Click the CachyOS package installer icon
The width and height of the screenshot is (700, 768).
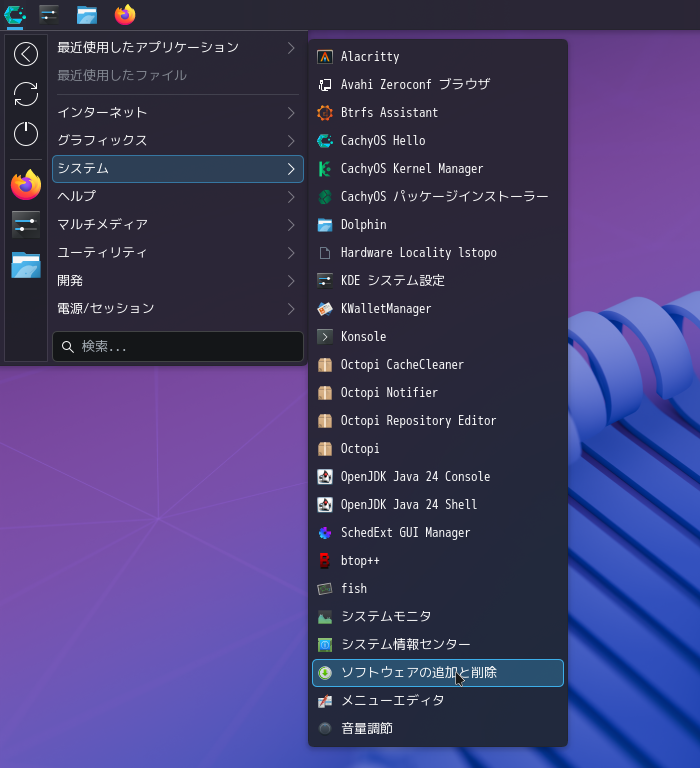coord(325,197)
